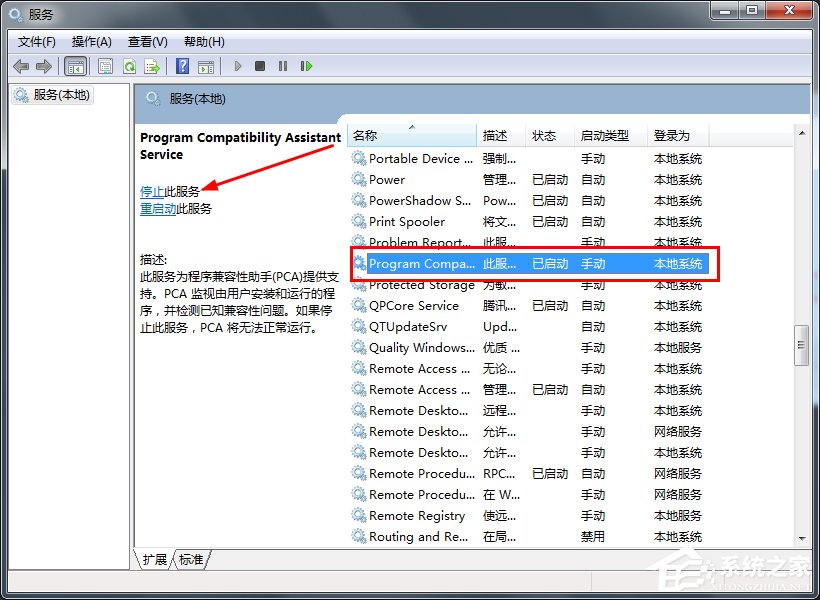Click the 停止 service link
820x600 pixels.
[x=151, y=190]
